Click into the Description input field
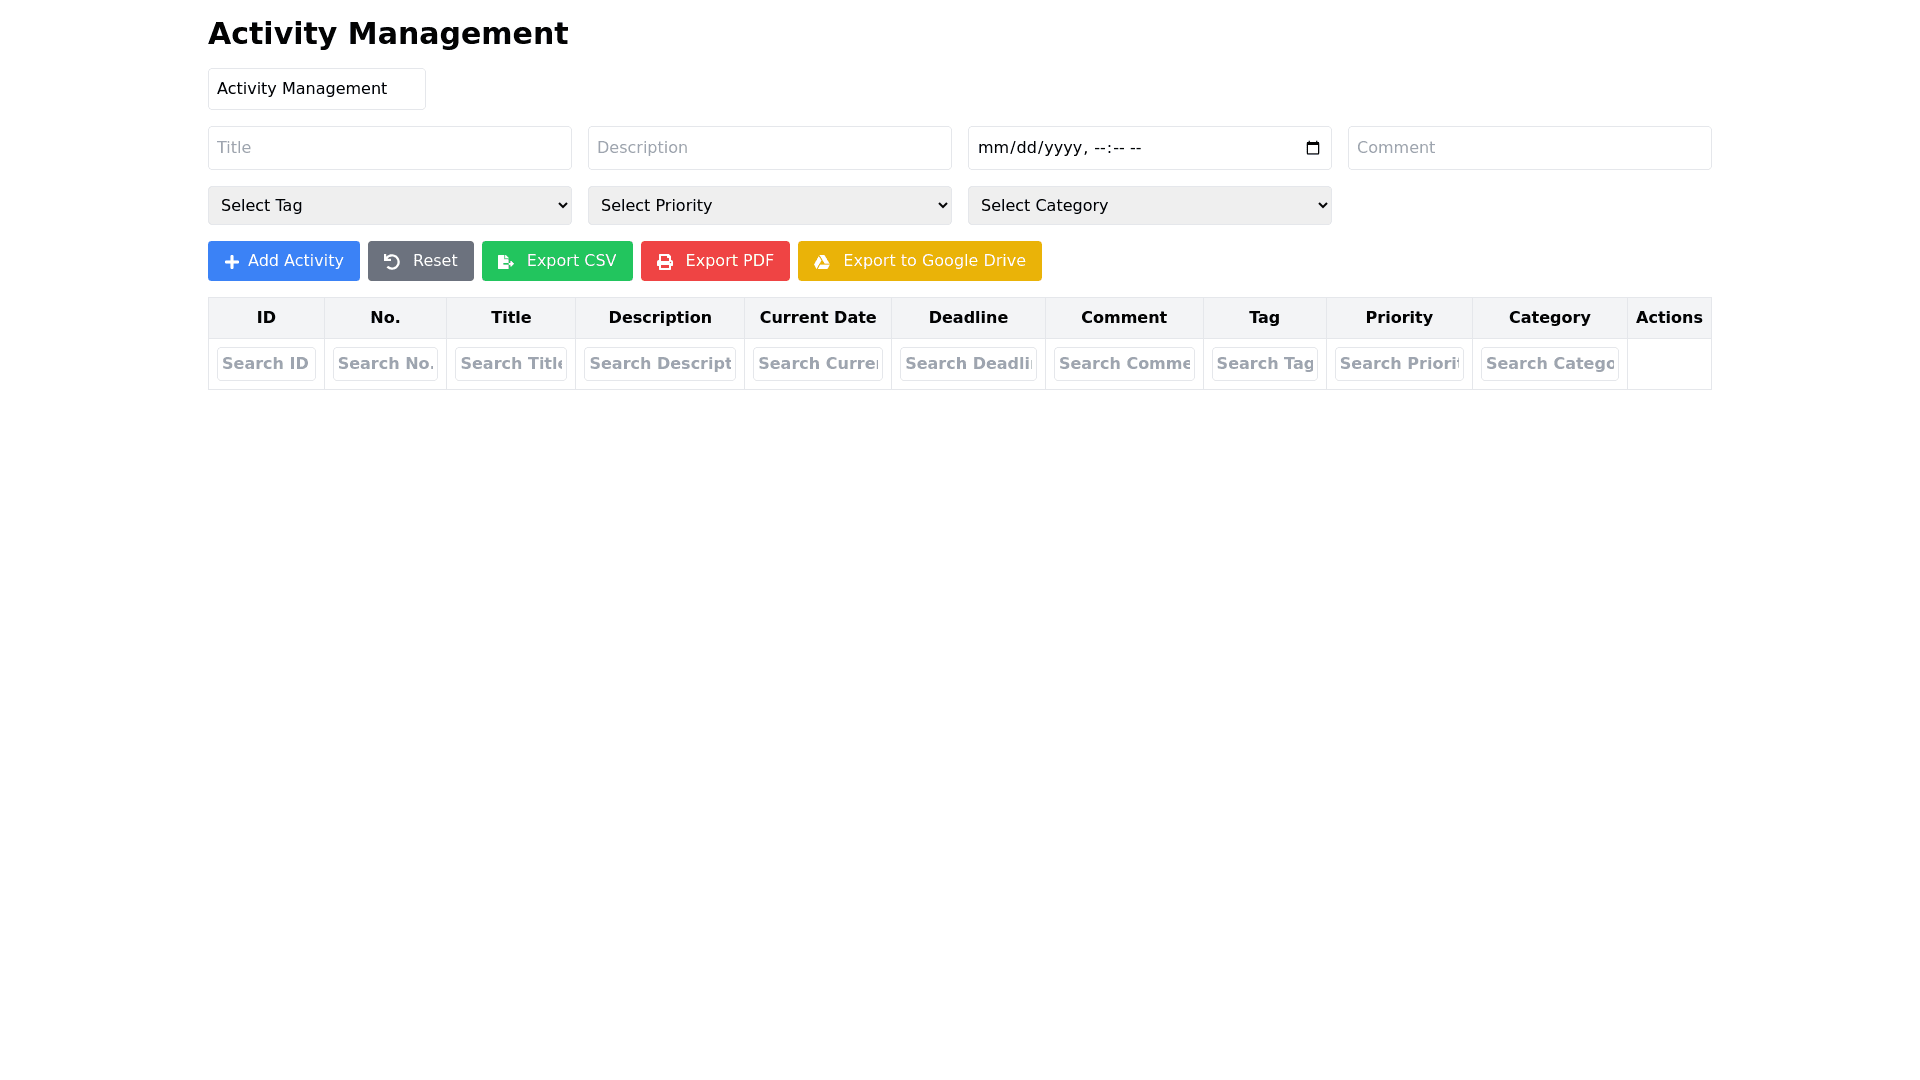The width and height of the screenshot is (1920, 1080). (770, 148)
